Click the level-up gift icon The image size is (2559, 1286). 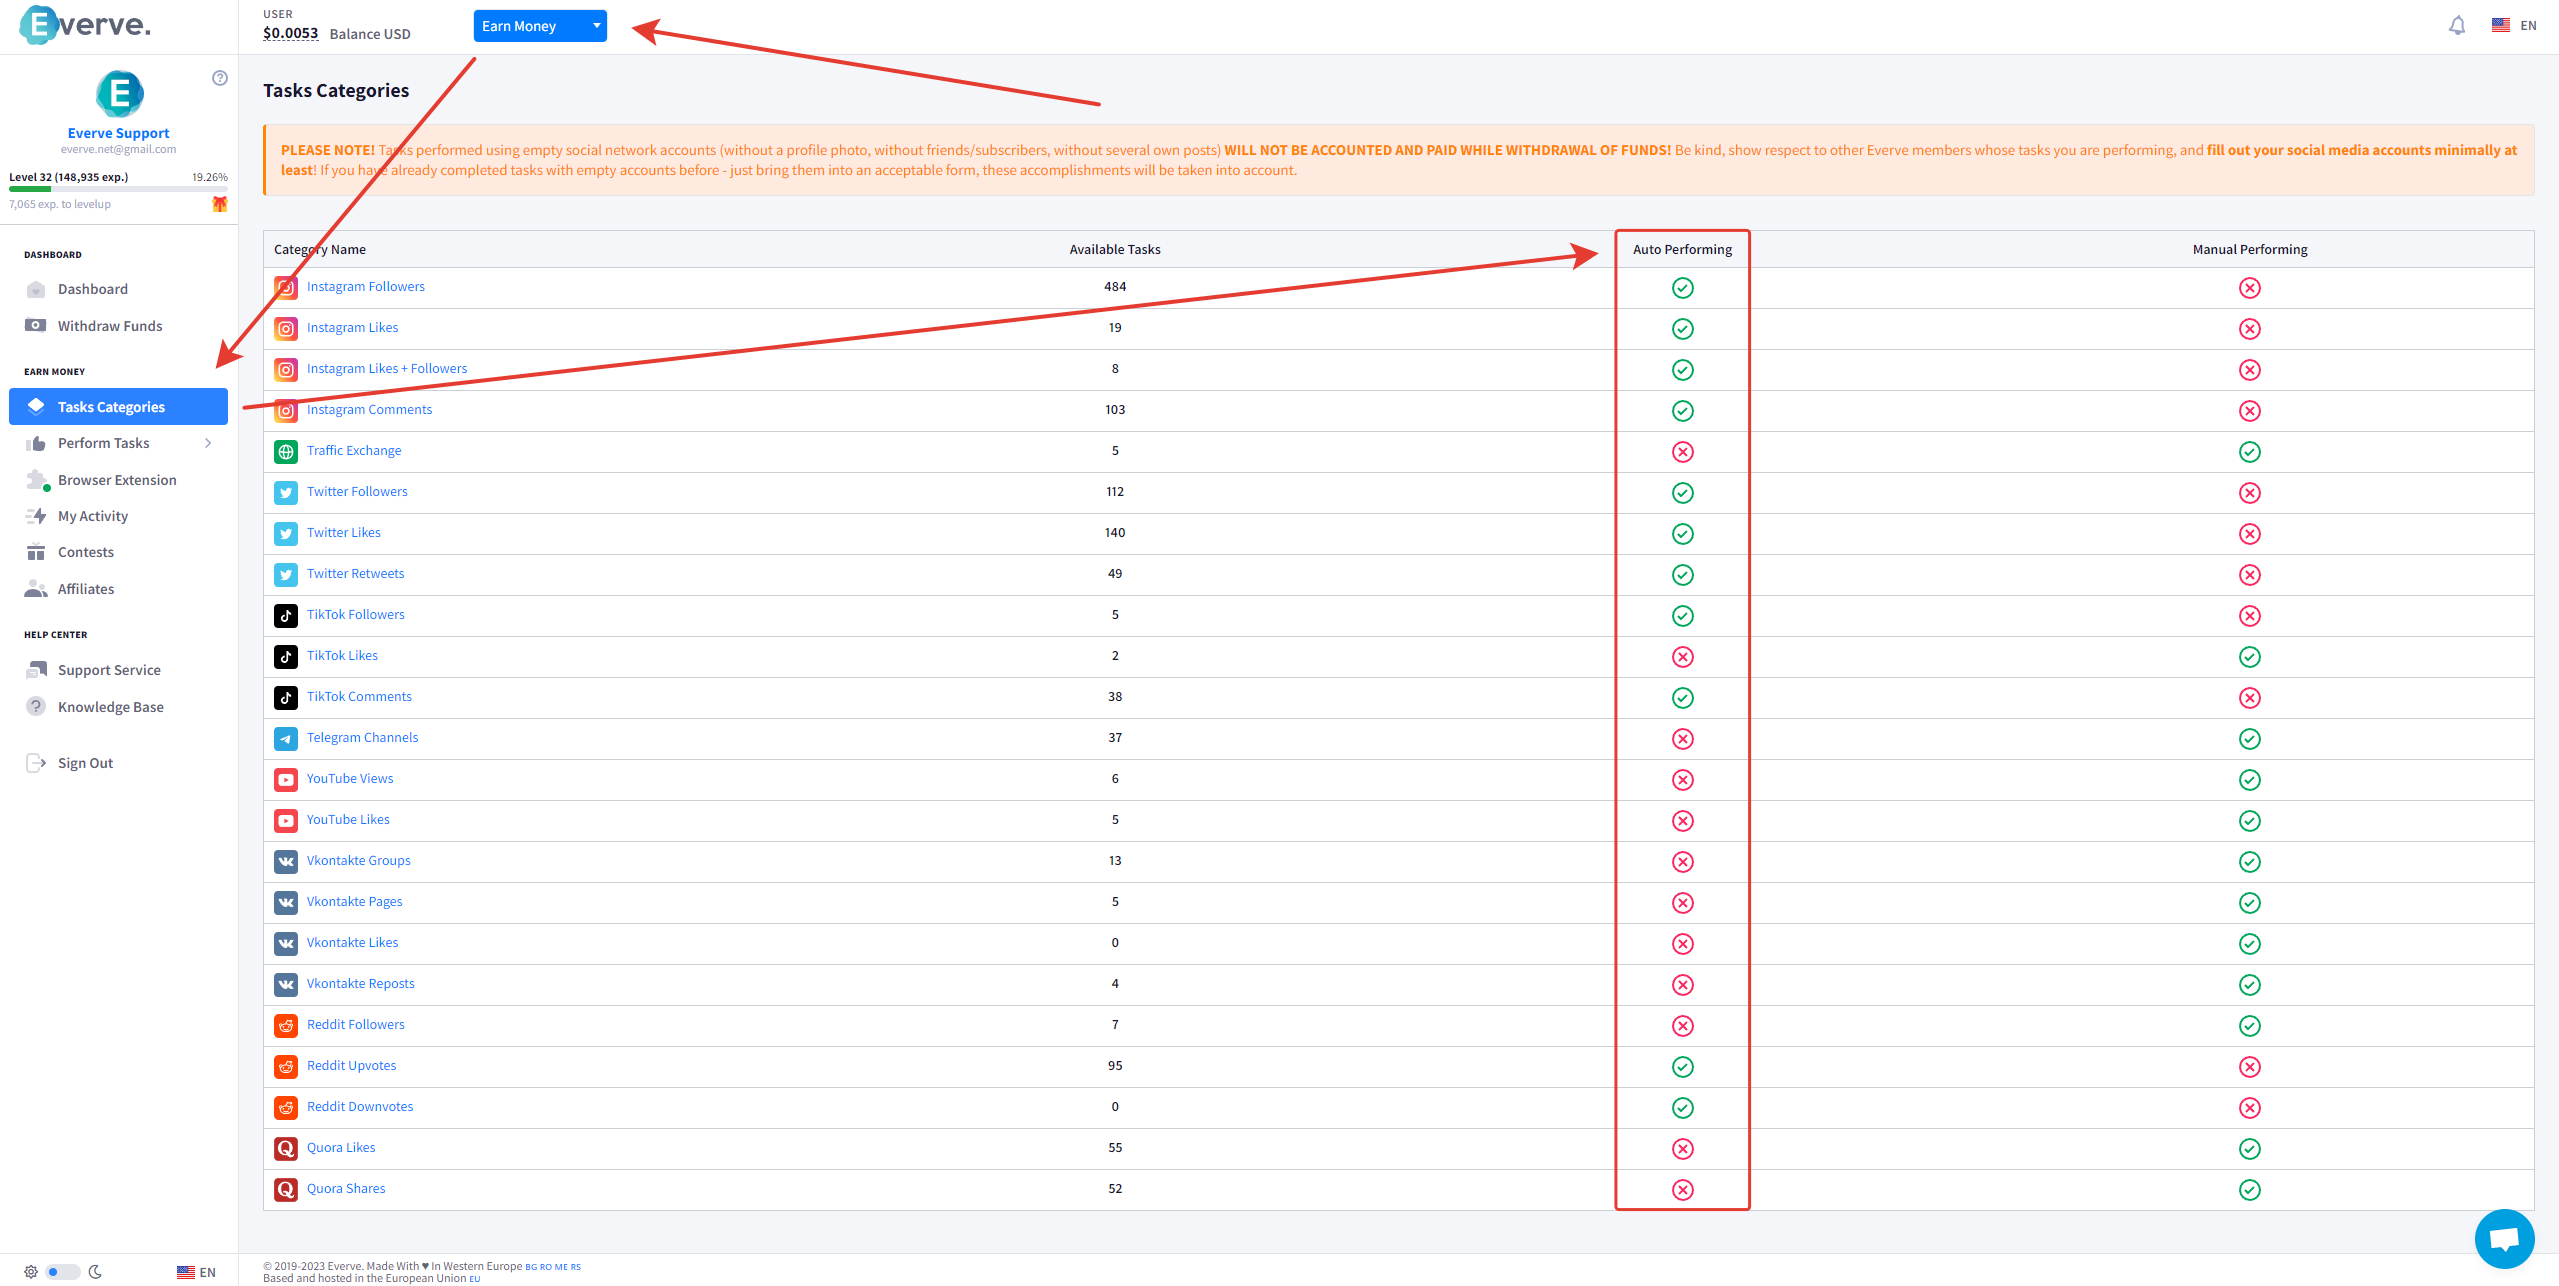(220, 204)
